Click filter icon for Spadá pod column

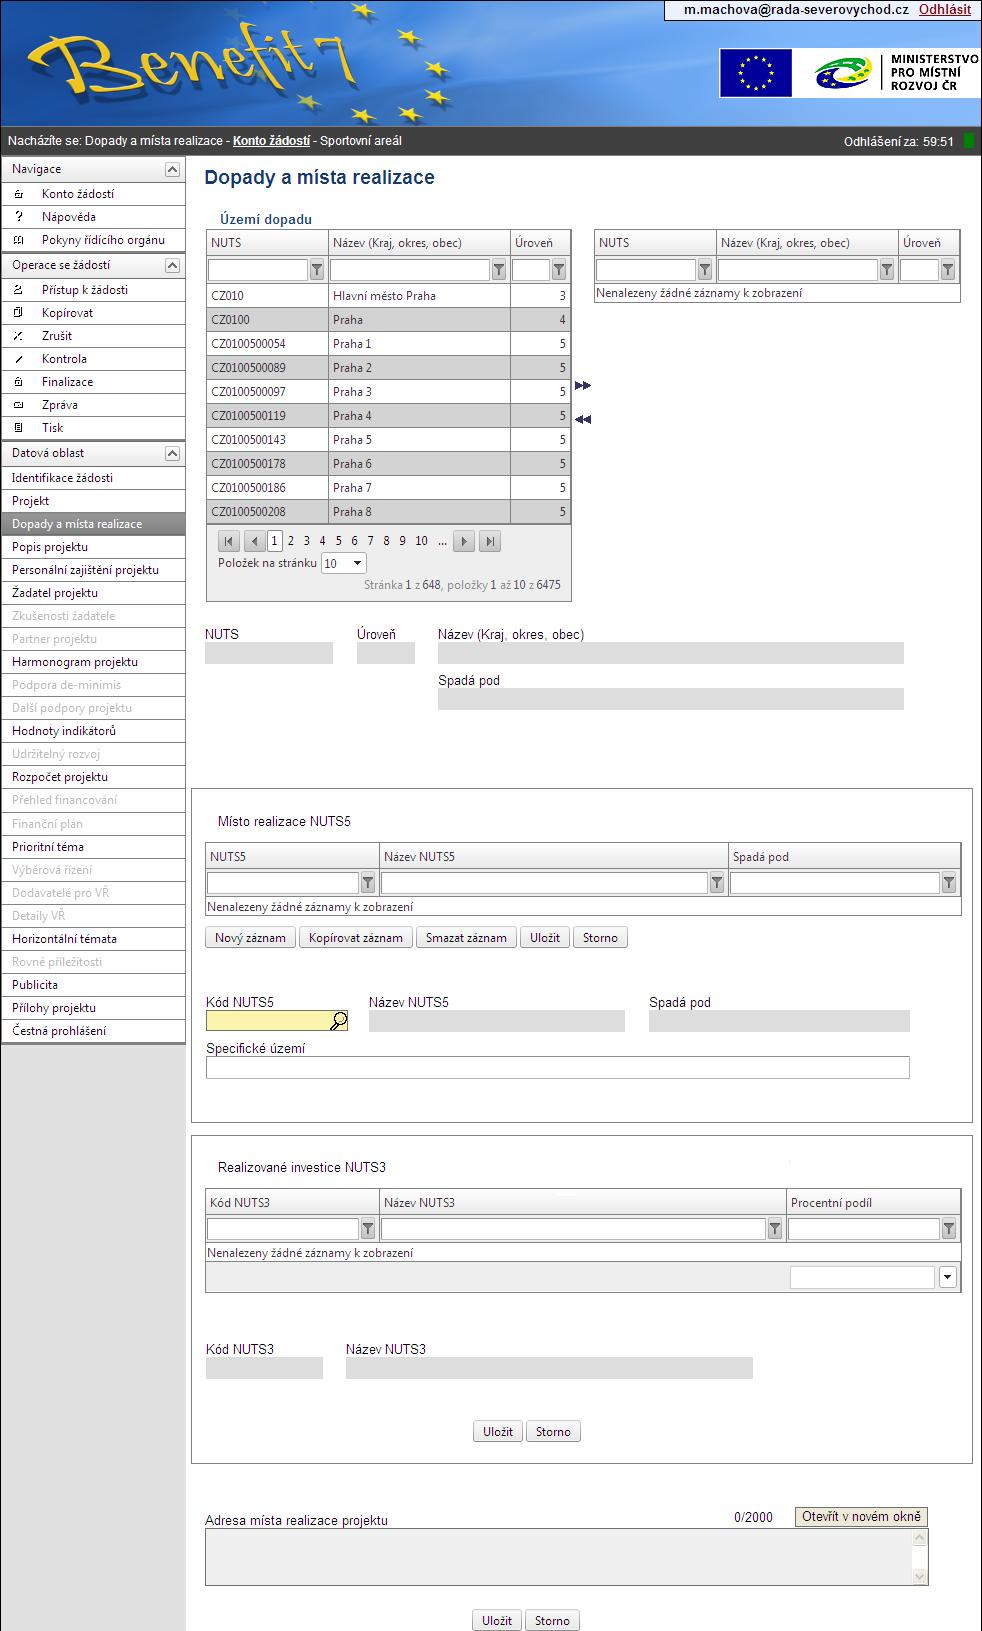949,883
